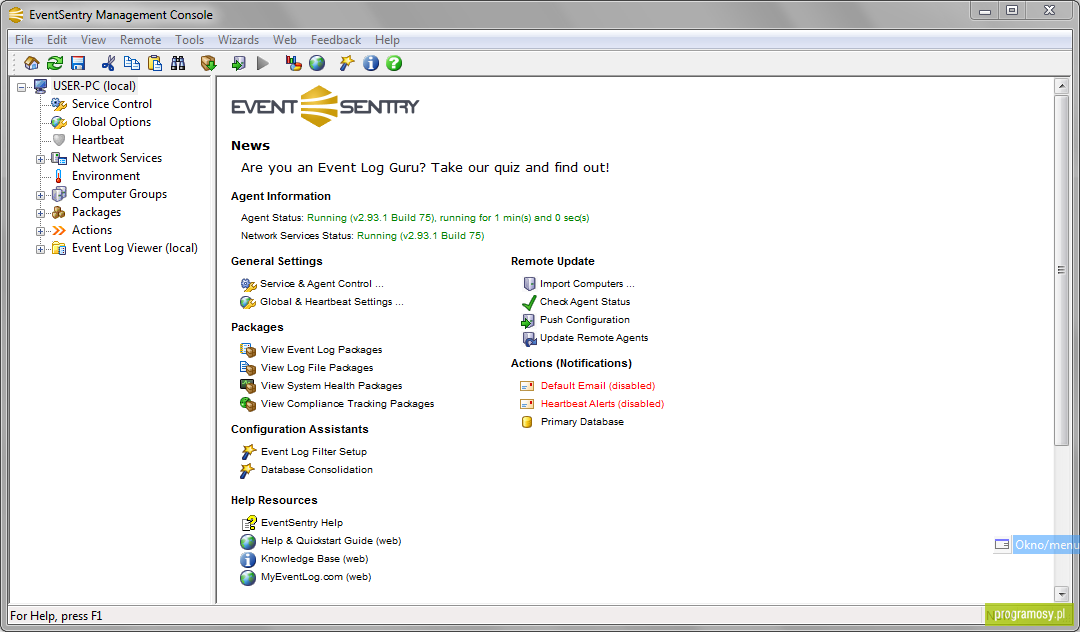Open Knowledge Base (web) link
Screen dimensions: 1080x632
[314, 558]
